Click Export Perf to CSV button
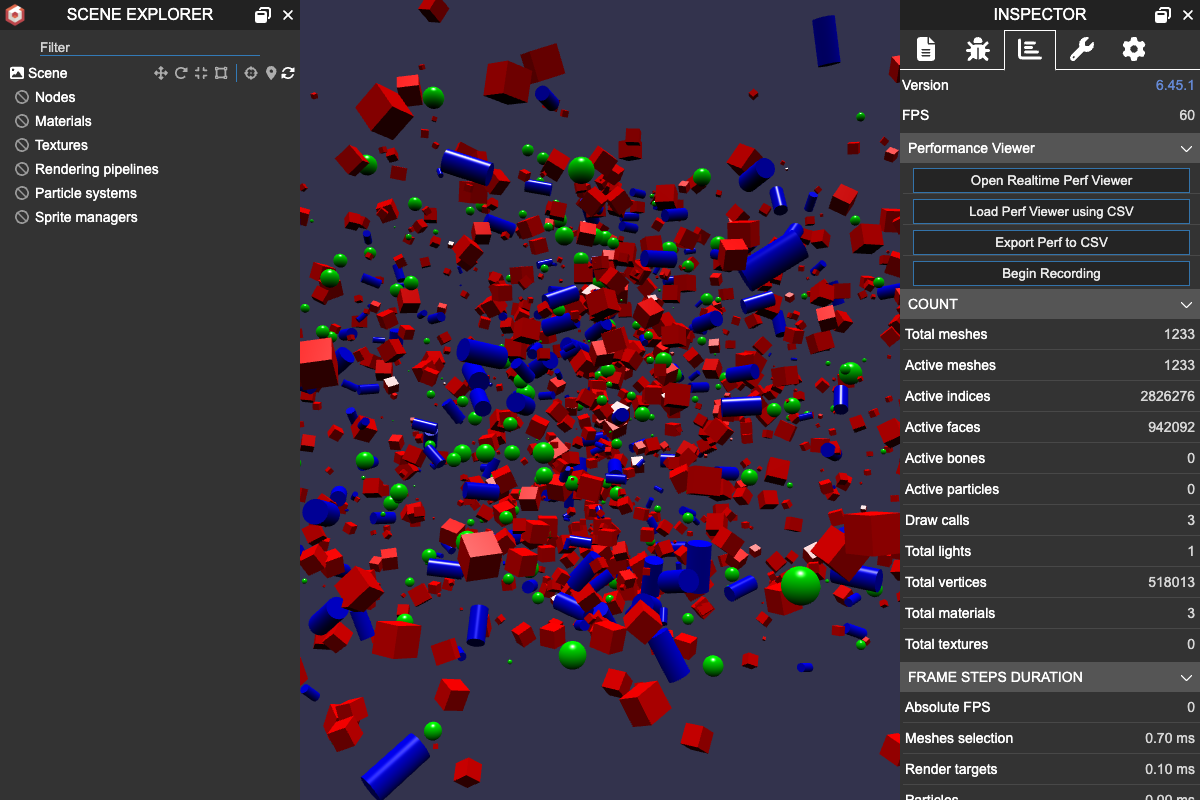 (x=1051, y=242)
